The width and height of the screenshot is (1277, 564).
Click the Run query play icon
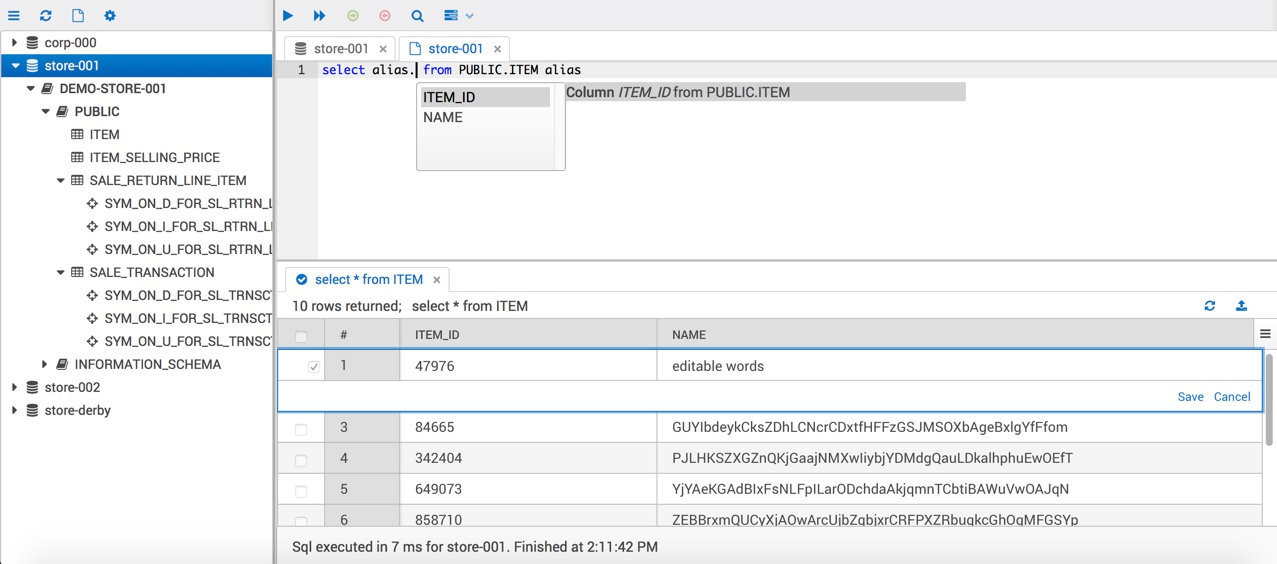(288, 16)
